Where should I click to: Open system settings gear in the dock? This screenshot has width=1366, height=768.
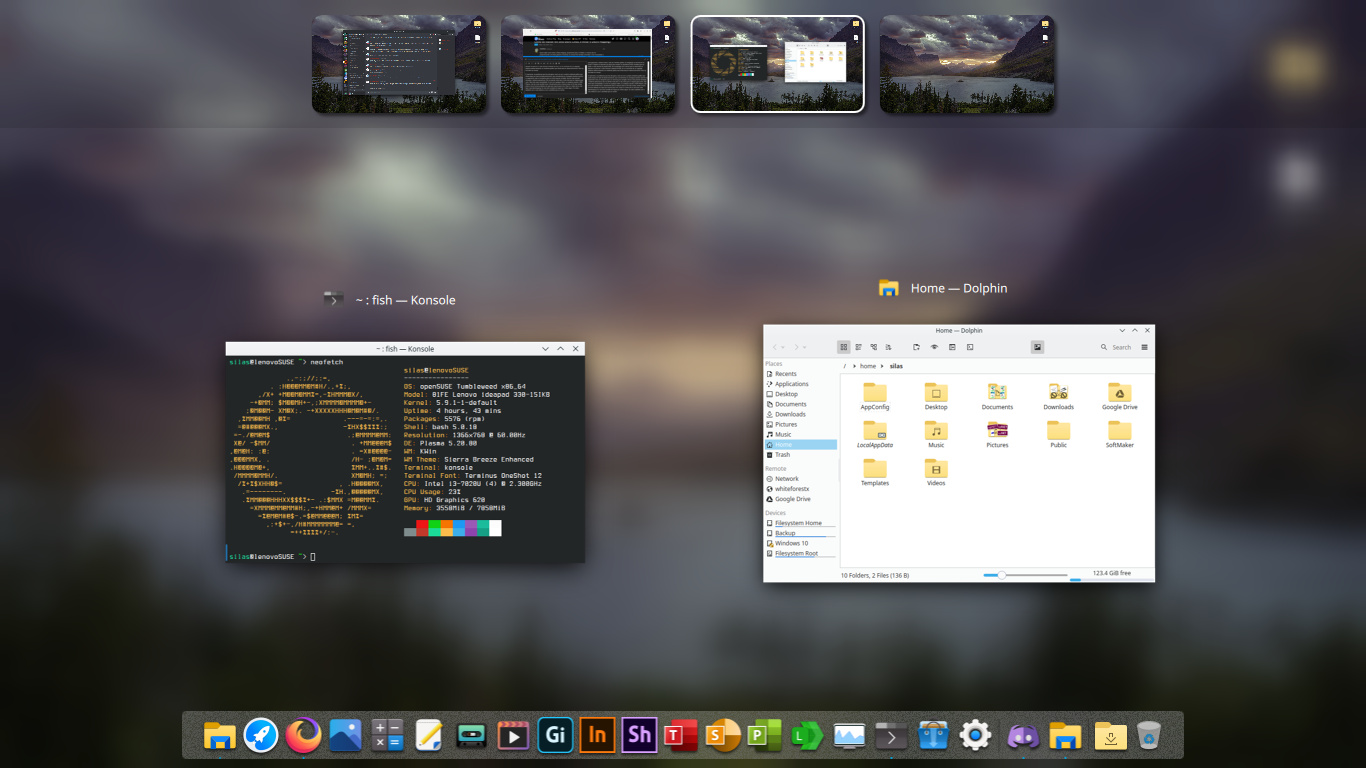click(975, 736)
